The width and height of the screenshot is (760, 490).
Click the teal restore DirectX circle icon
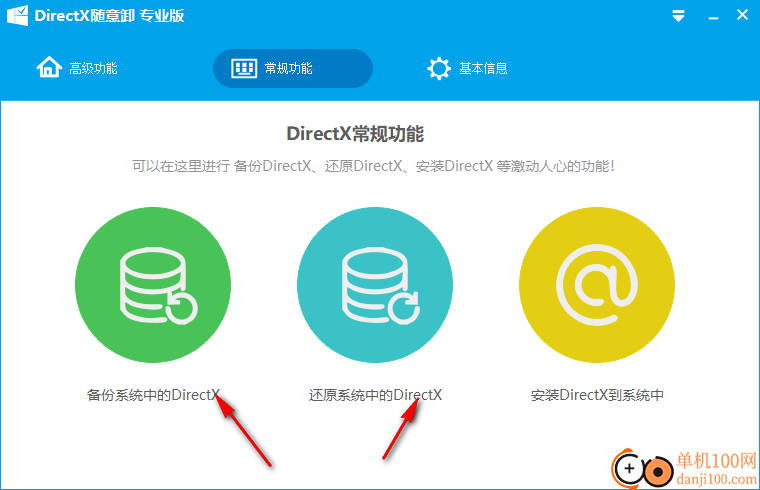(x=375, y=285)
